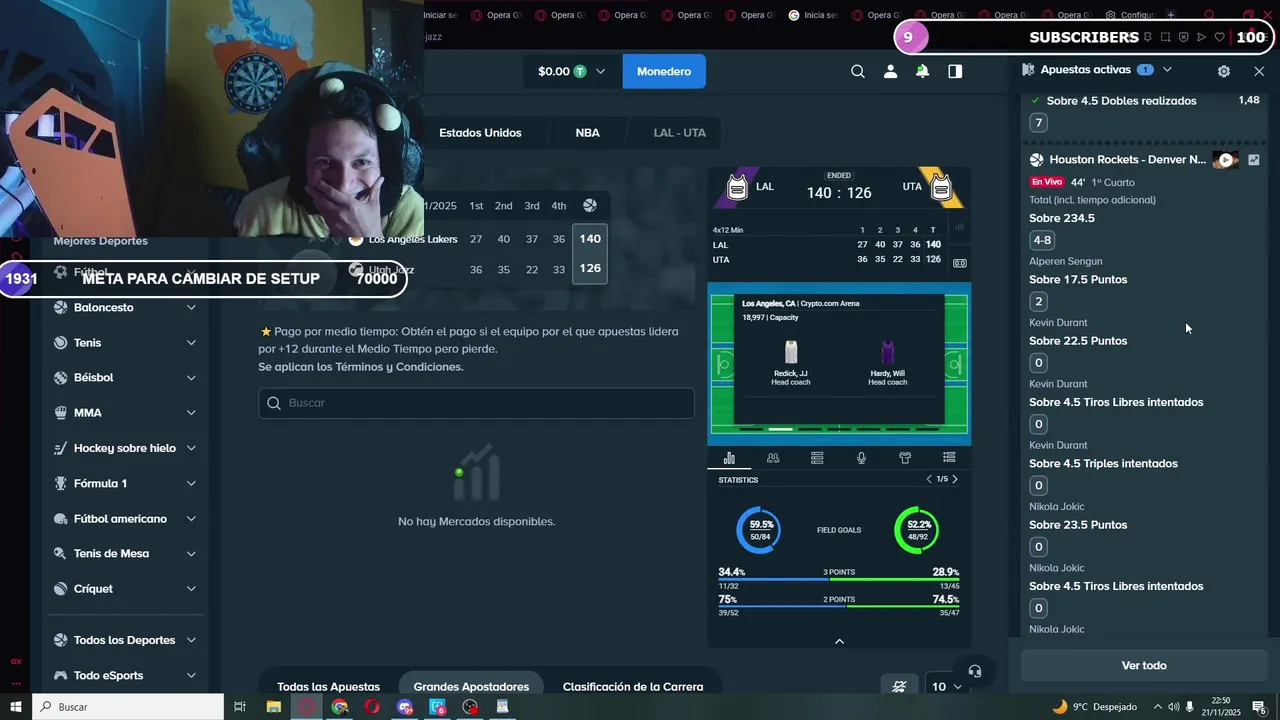Select the Houston Rockets - Denver bet title
Viewport: 1280px width, 720px height.
coord(1128,160)
